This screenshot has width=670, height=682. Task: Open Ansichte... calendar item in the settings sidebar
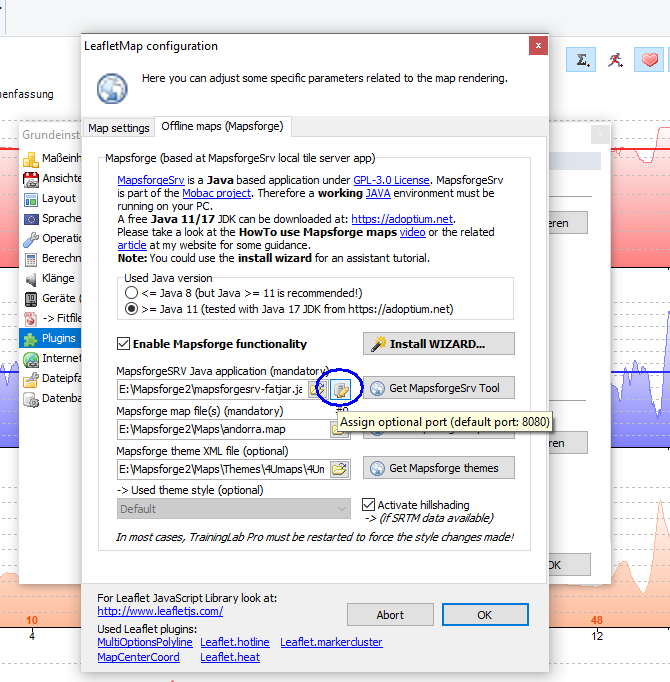[51, 178]
